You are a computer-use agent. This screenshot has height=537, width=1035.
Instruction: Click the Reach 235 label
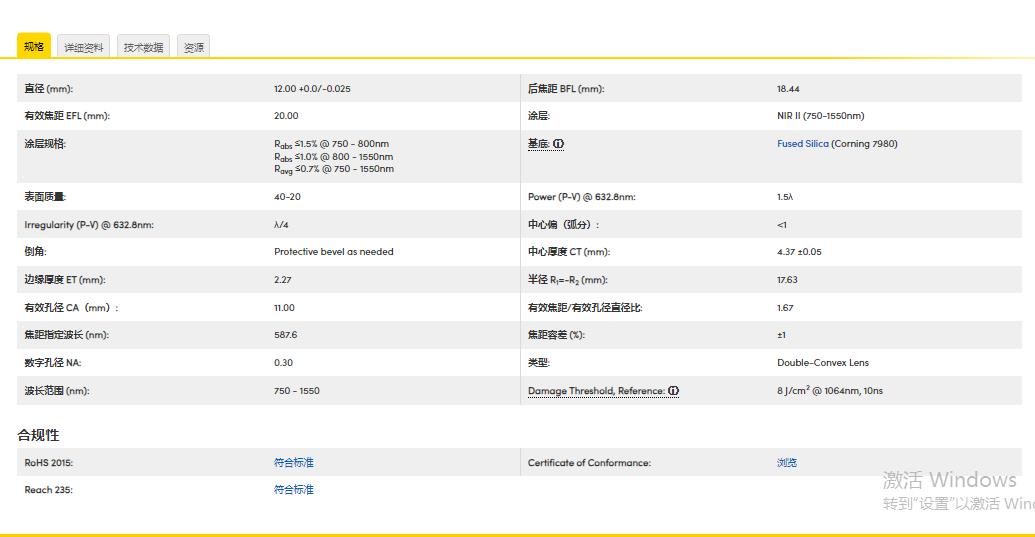[49, 490]
